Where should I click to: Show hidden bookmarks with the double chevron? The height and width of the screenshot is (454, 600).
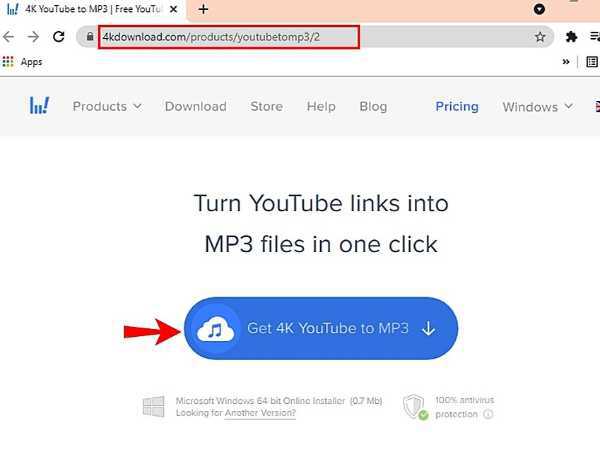coord(566,62)
